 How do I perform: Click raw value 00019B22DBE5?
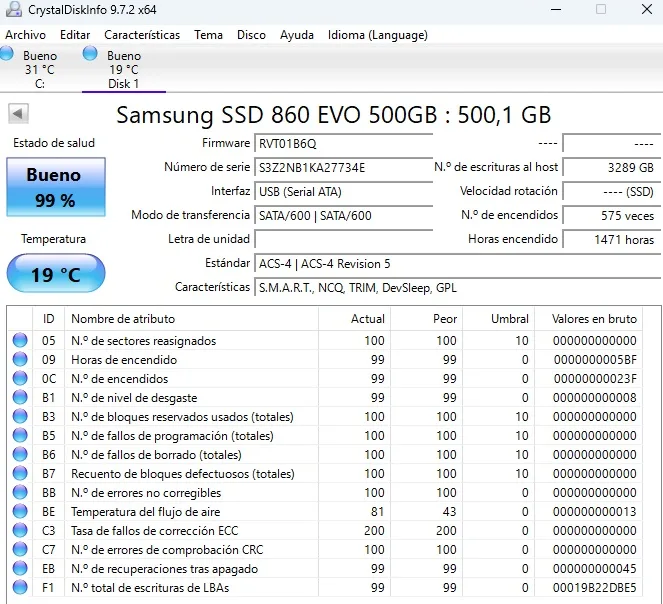(x=595, y=588)
